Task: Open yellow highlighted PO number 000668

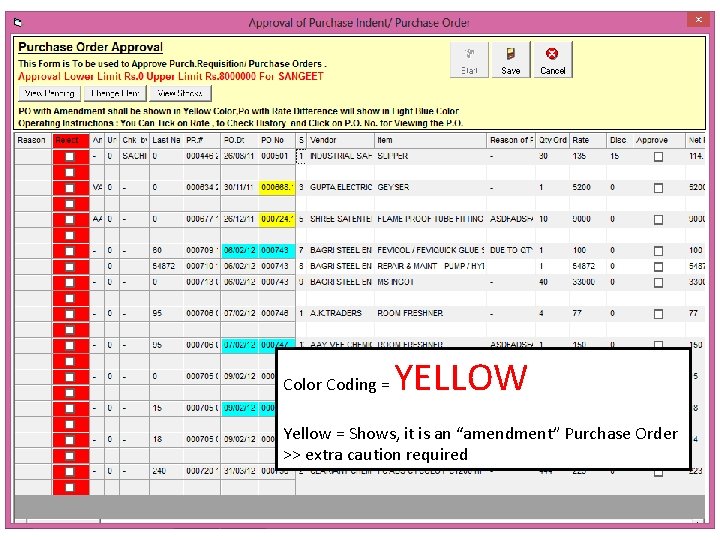Action: coord(277,187)
